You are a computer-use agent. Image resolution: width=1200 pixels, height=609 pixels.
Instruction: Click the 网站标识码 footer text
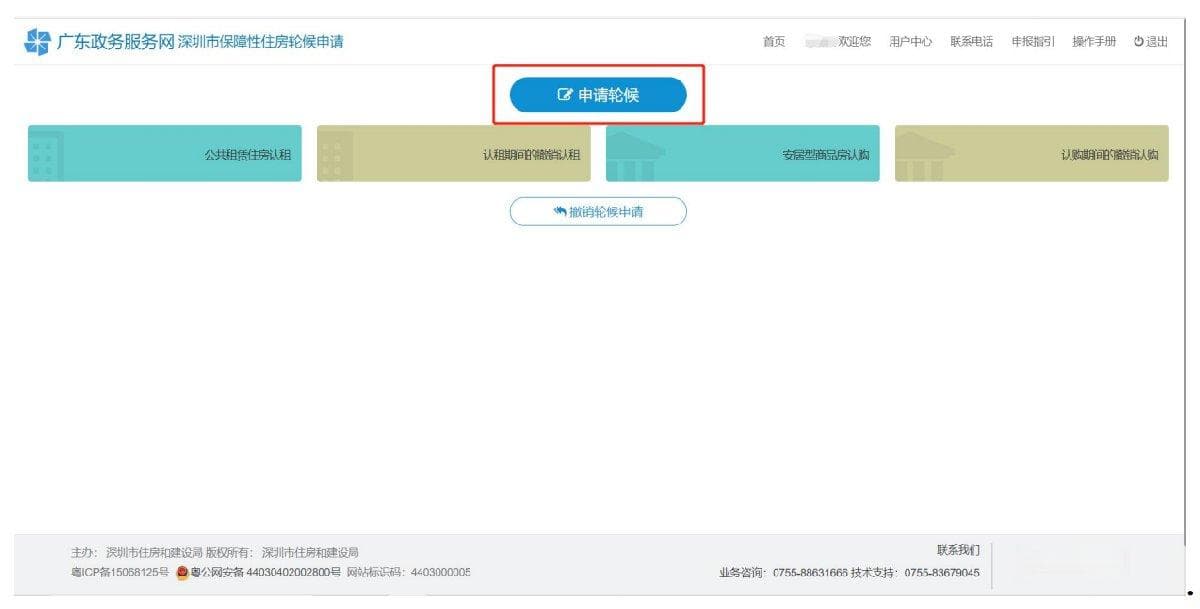tap(408, 572)
